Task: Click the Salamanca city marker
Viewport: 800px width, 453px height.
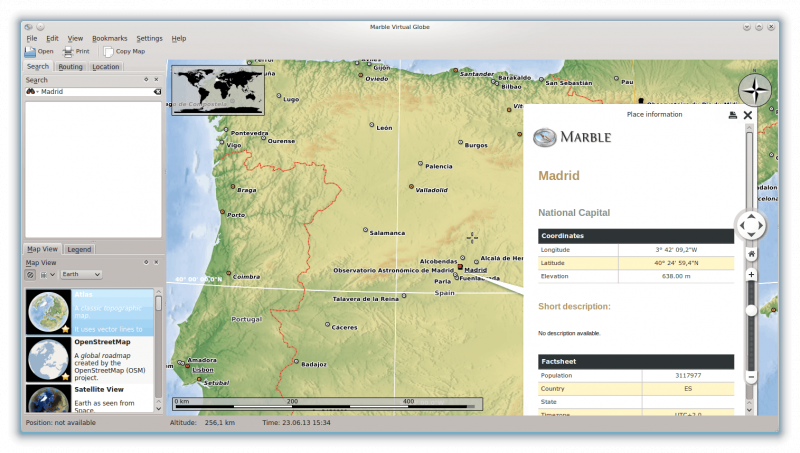Action: point(365,230)
